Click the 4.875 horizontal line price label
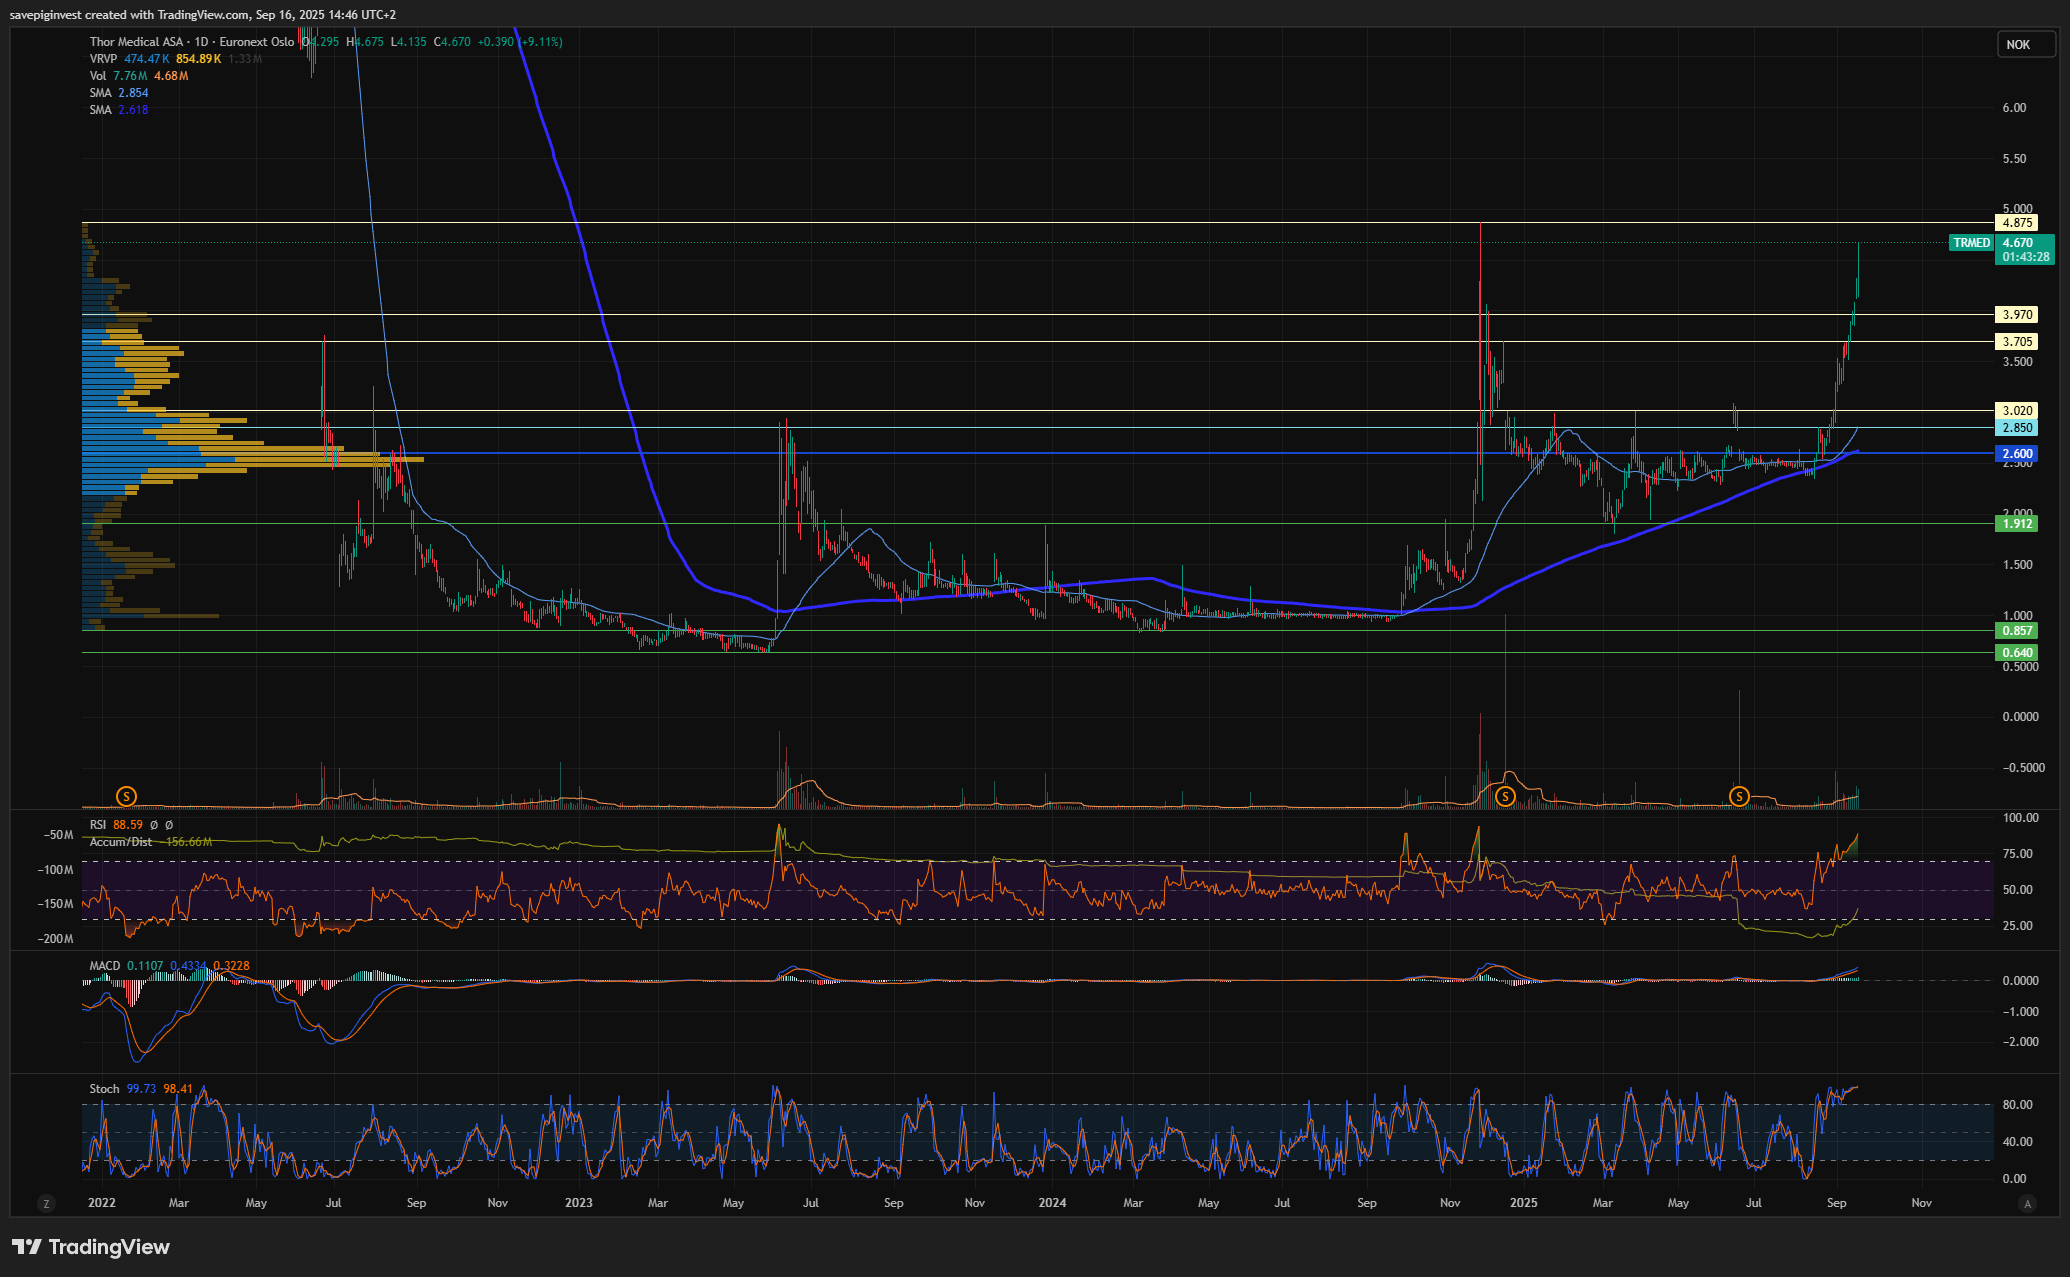Viewport: 2070px width, 1277px height. point(2017,223)
